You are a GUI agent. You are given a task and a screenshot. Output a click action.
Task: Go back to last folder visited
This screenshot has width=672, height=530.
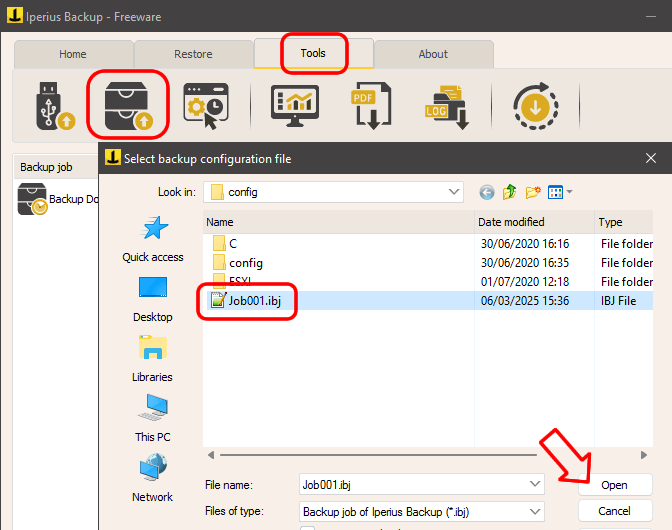click(x=486, y=192)
